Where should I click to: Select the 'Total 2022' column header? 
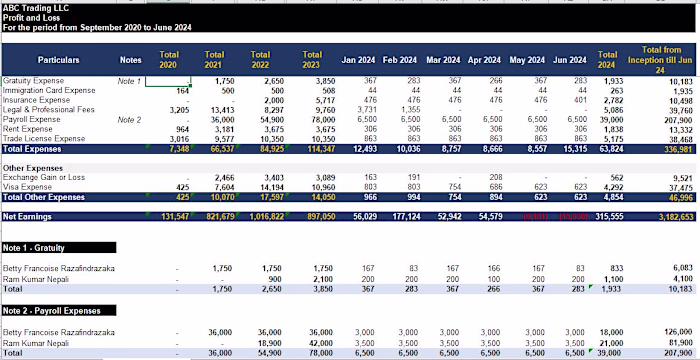point(260,60)
